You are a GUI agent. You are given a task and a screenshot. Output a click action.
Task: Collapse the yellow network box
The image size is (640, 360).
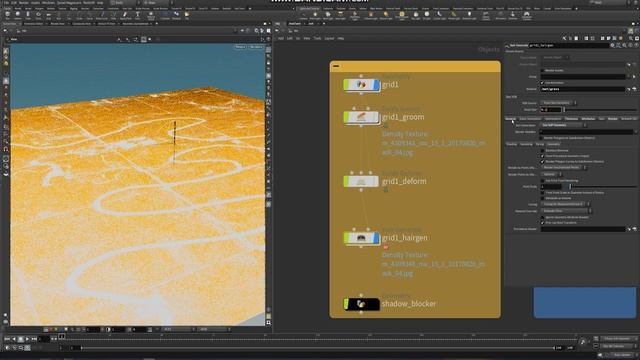coord(336,66)
